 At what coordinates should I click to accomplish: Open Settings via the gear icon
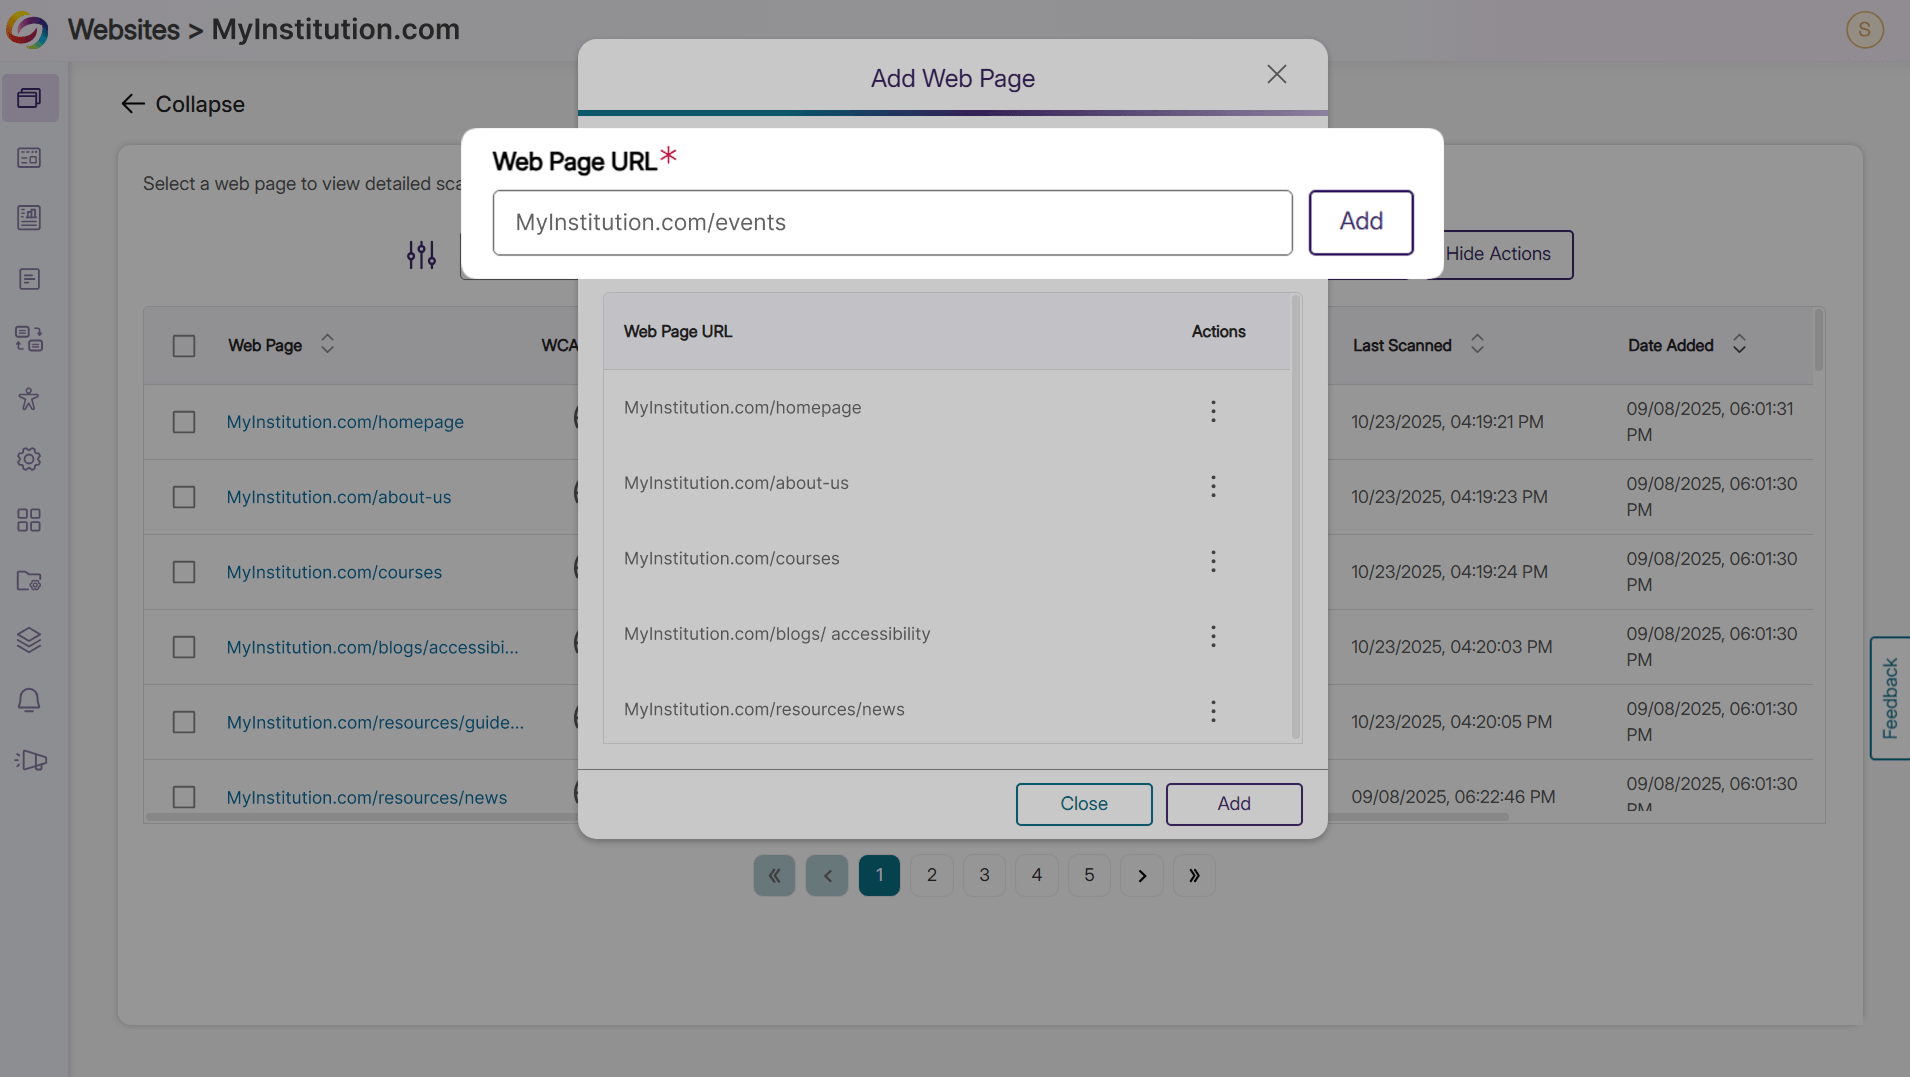pyautogui.click(x=30, y=459)
